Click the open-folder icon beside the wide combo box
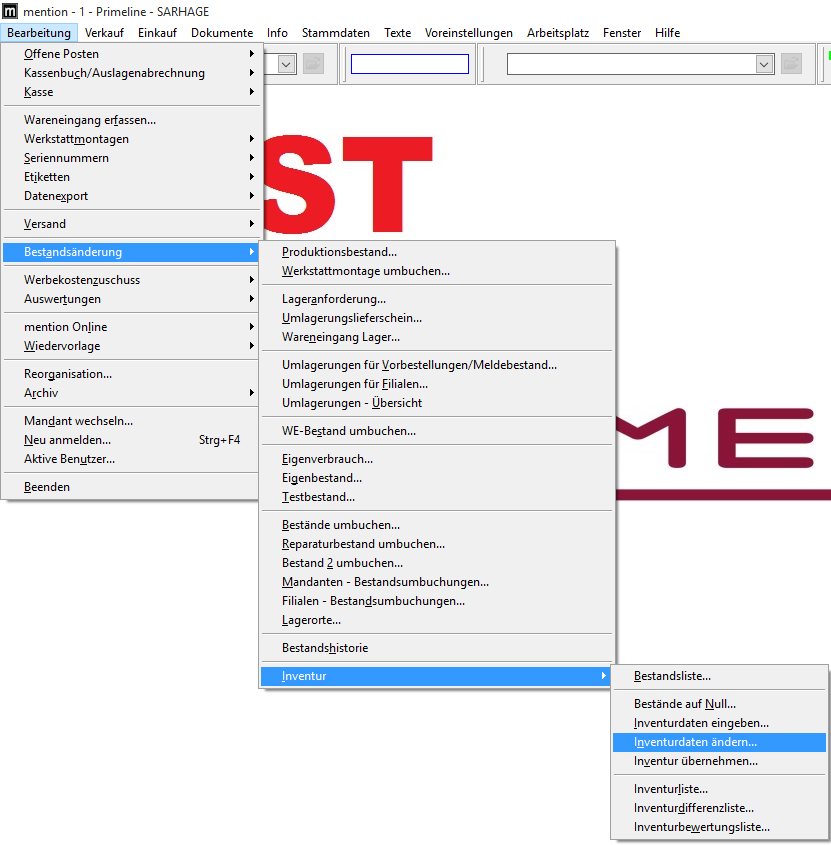This screenshot has height=845, width=831. coord(791,63)
